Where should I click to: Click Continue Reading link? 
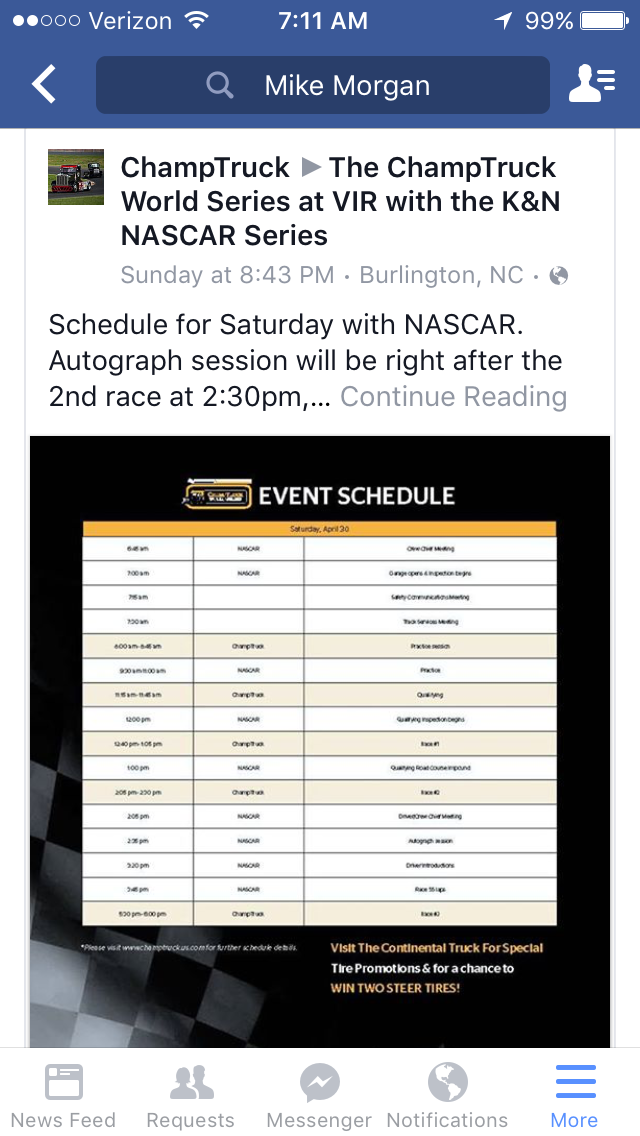pyautogui.click(x=453, y=397)
